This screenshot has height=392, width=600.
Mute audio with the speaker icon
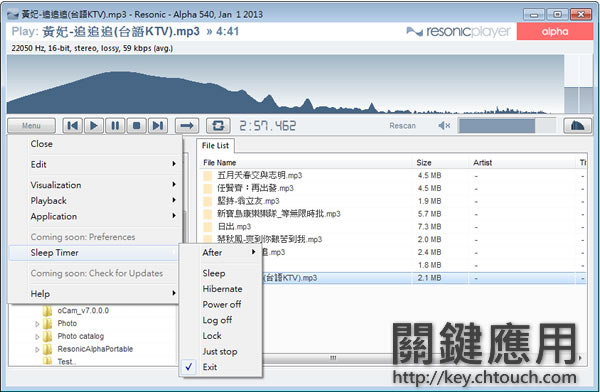click(444, 126)
